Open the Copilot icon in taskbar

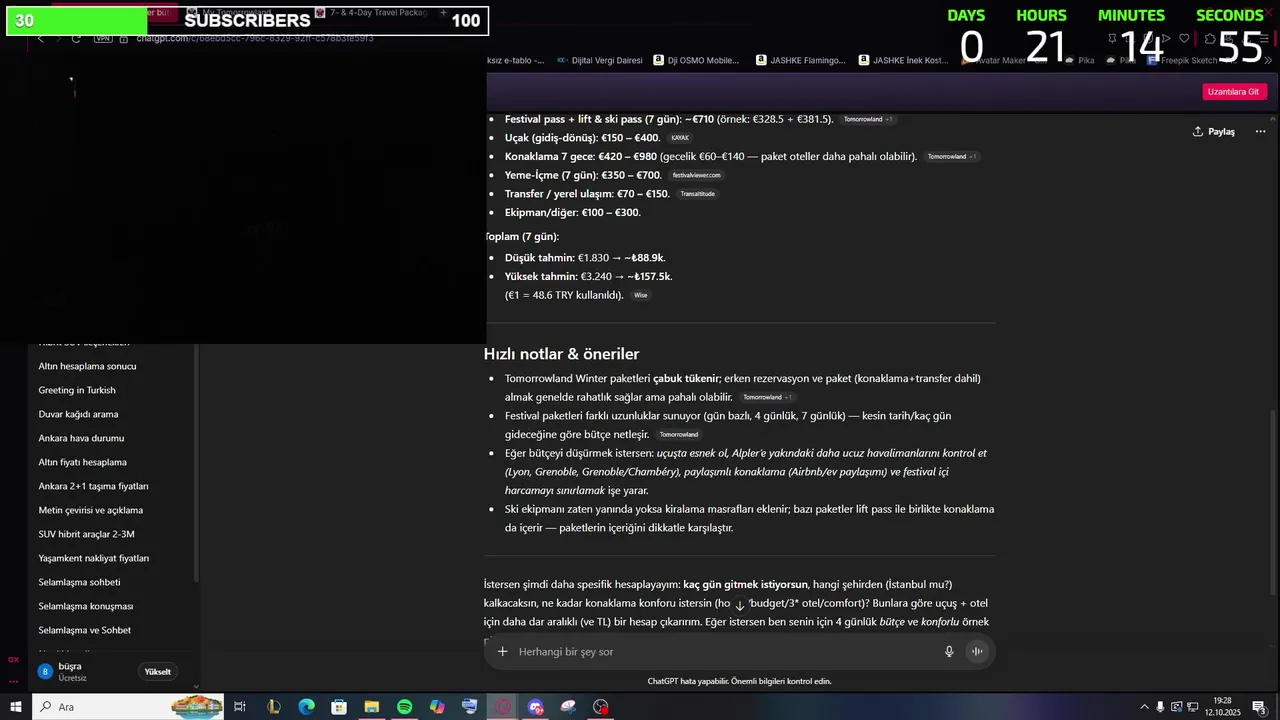point(437,707)
